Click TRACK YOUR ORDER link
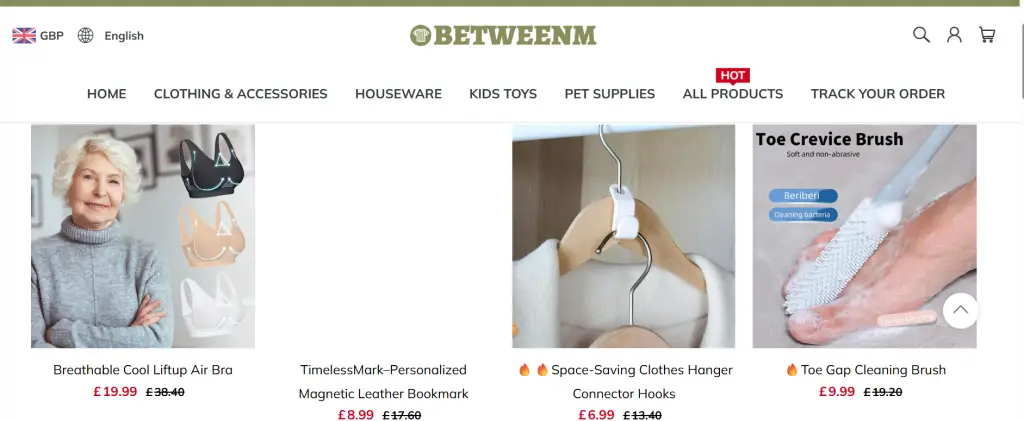Screen dimensions: 1024x421 point(878,94)
